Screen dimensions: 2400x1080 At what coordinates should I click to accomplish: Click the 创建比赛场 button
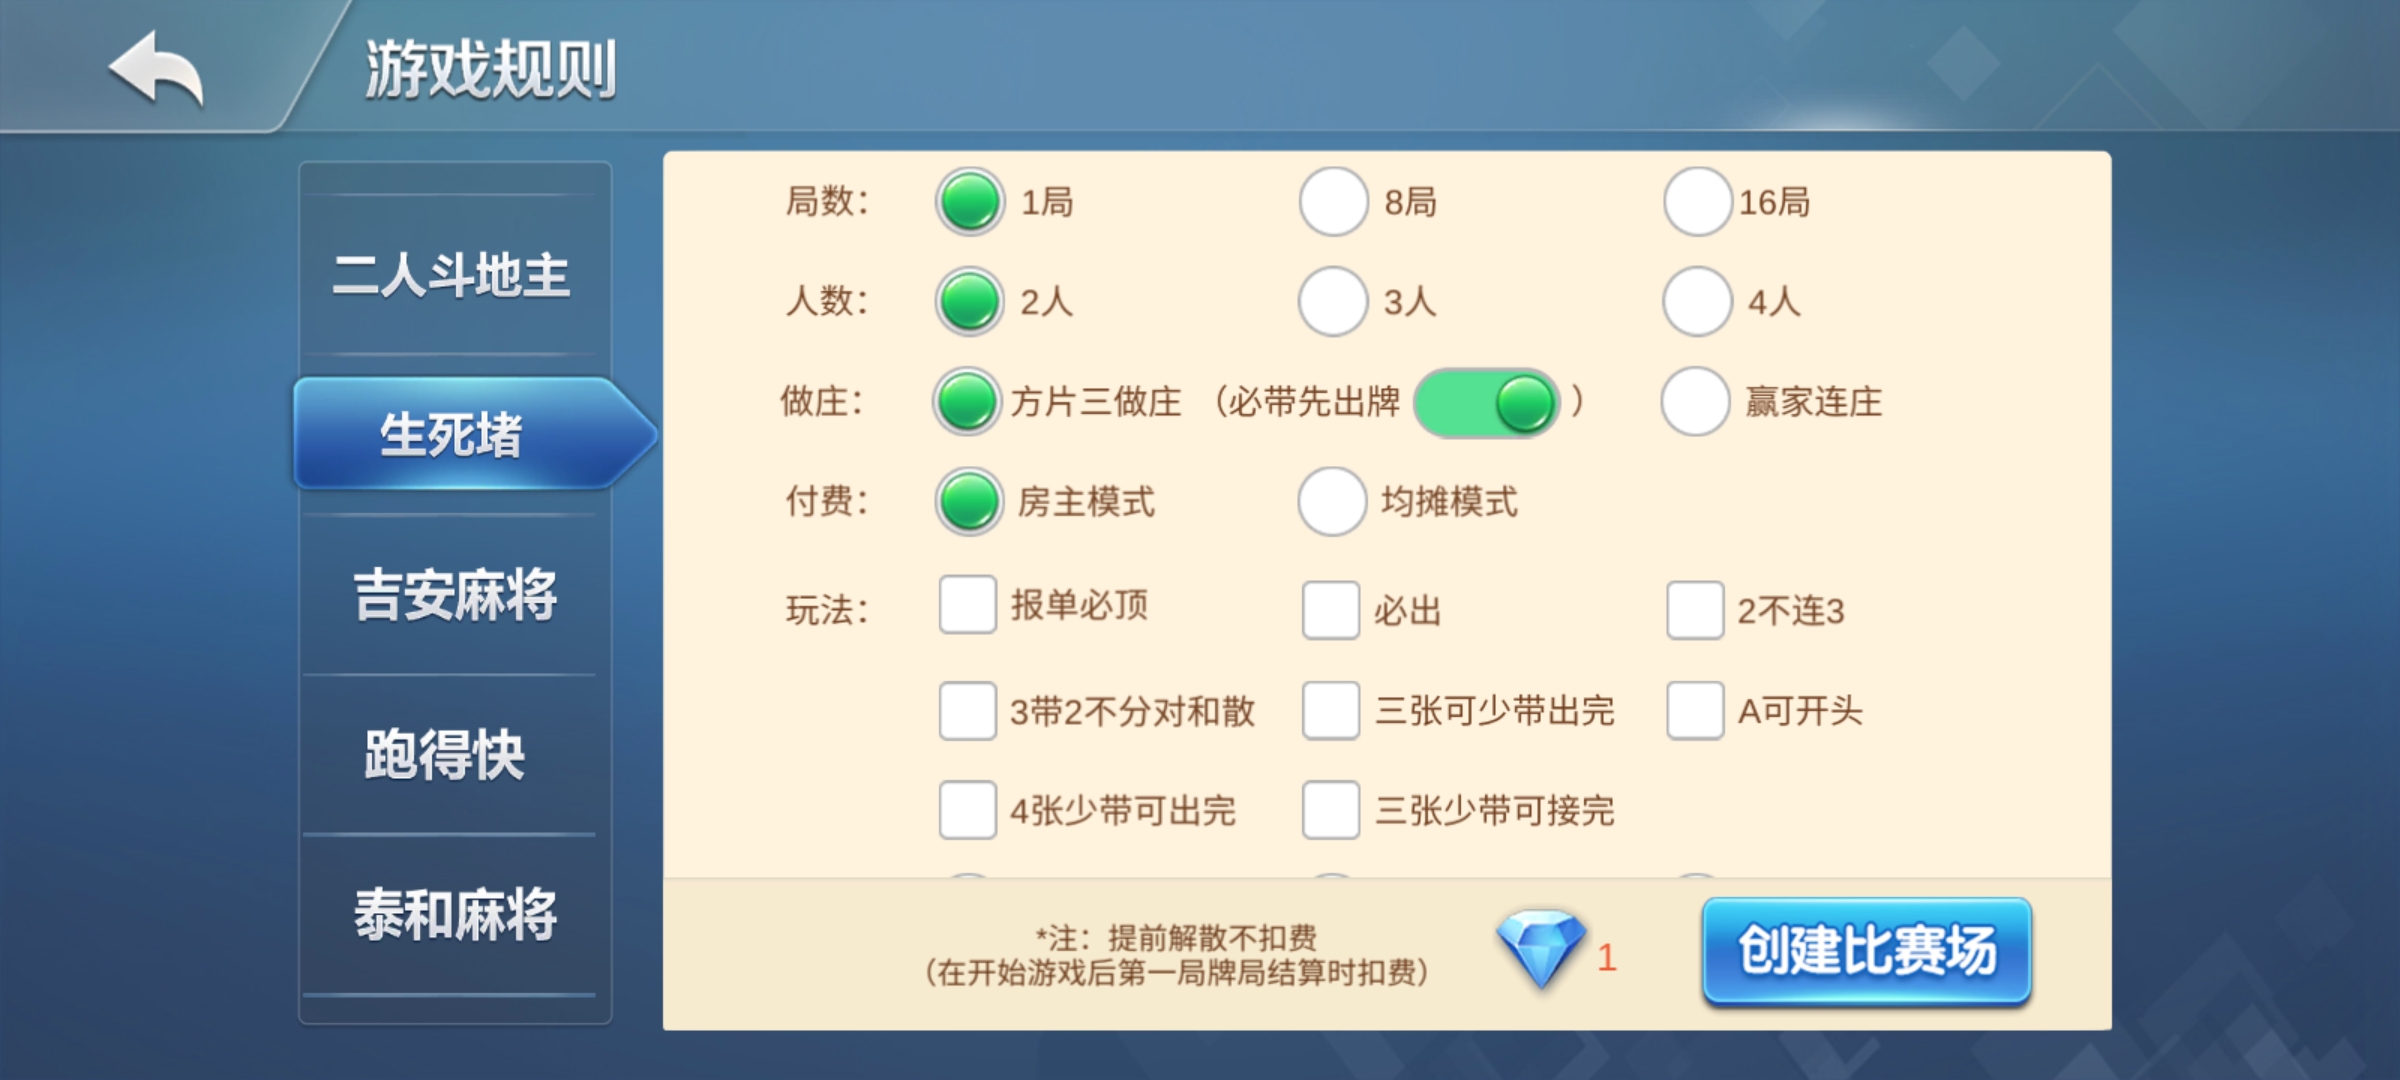pos(1866,950)
